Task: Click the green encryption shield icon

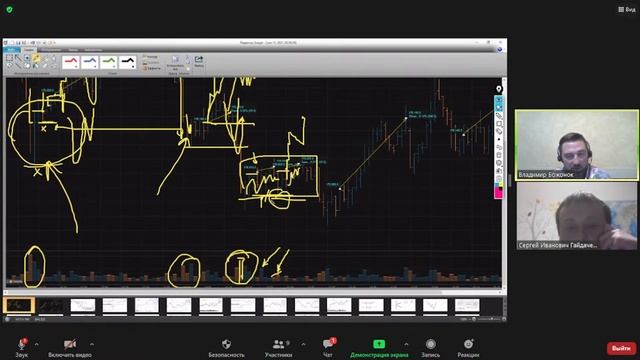Action: click(x=9, y=9)
